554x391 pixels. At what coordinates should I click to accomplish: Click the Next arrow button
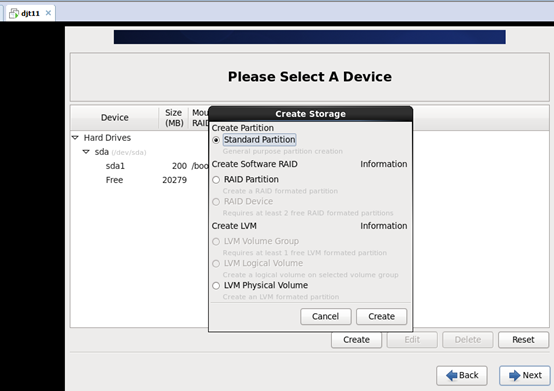pyautogui.click(x=525, y=375)
